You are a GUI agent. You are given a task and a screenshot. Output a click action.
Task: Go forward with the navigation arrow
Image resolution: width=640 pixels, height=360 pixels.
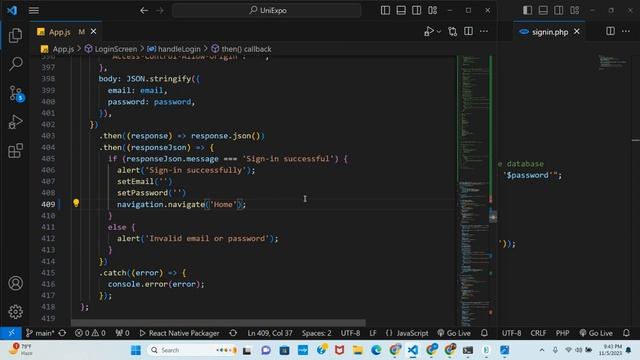(160, 10)
